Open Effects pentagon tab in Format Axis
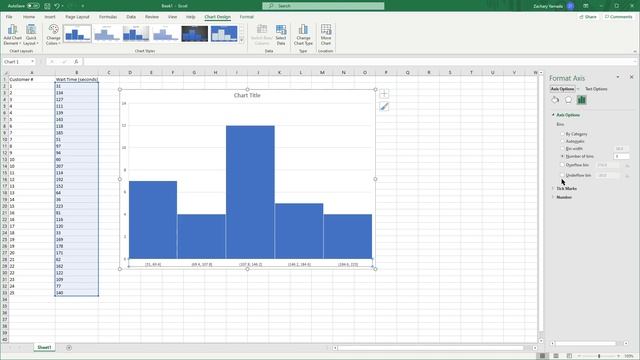 coord(568,100)
